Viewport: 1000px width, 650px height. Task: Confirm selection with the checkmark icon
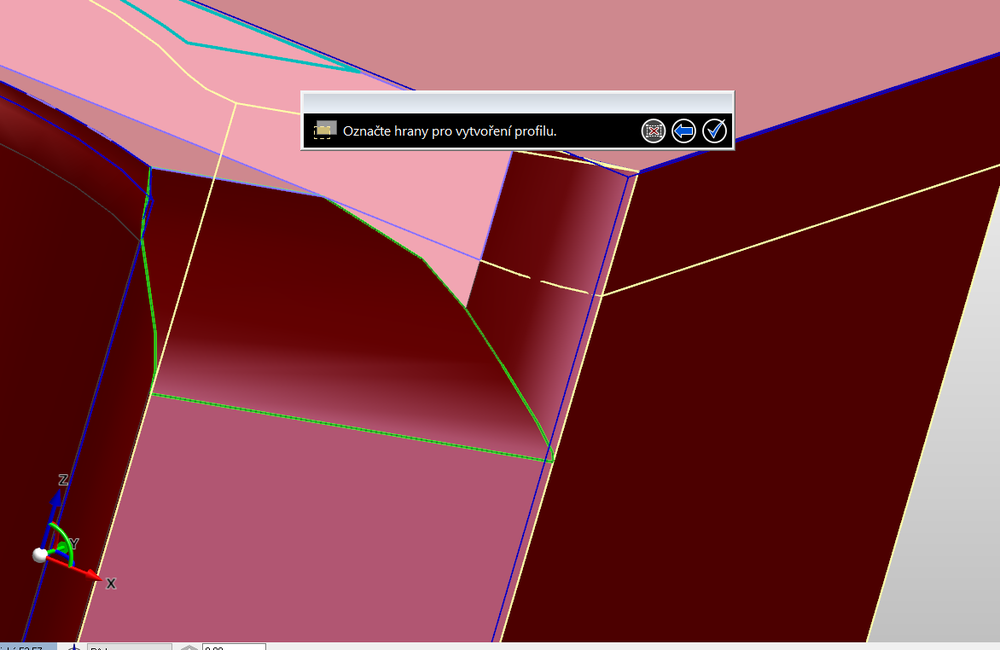coord(714,131)
